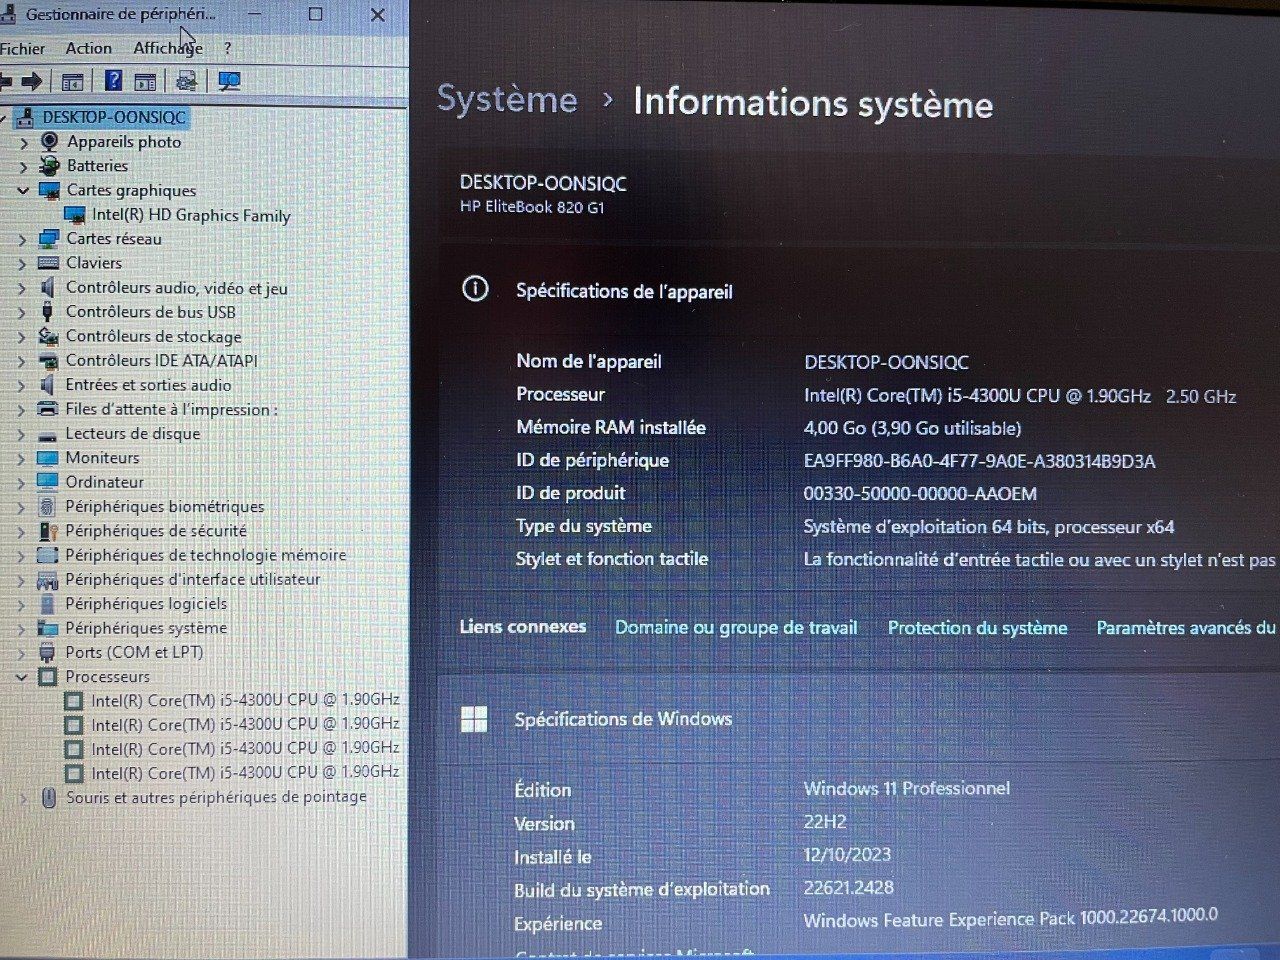Viewport: 1280px width, 960px height.
Task: Click the Show/Hide action pane toolbar icon
Action: click(x=145, y=82)
